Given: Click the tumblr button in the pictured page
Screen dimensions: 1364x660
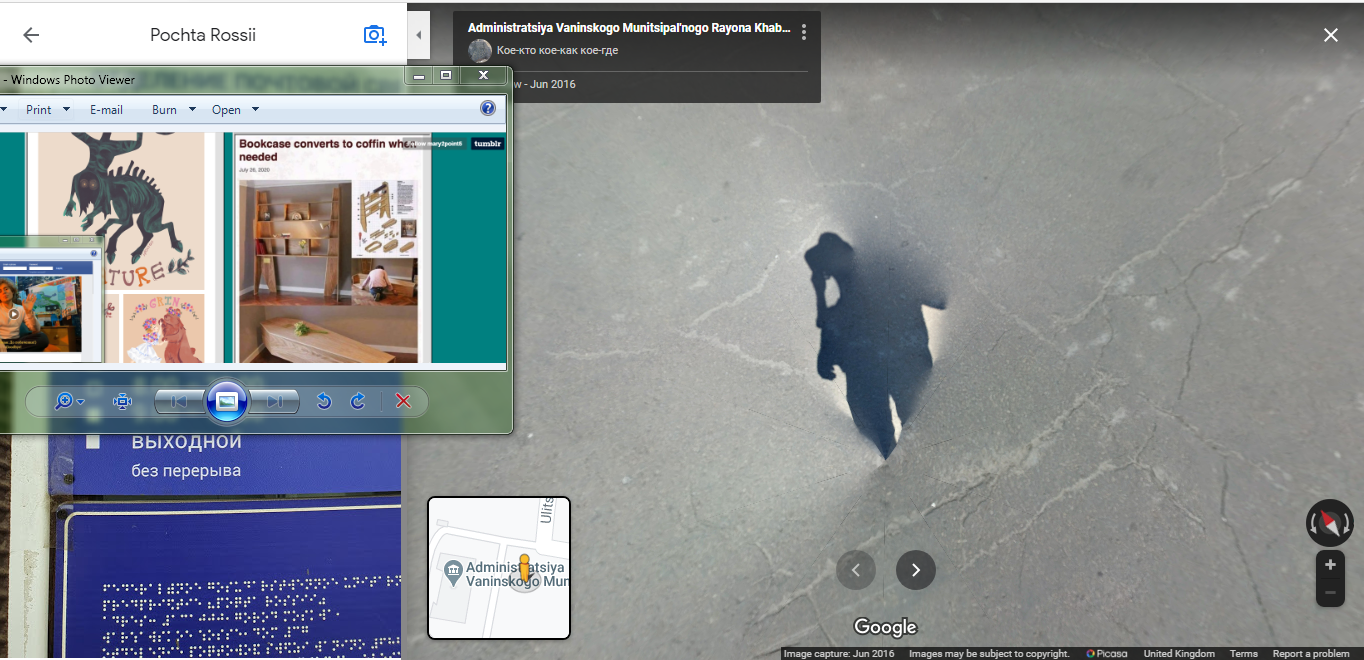Looking at the screenshot, I should 488,144.
